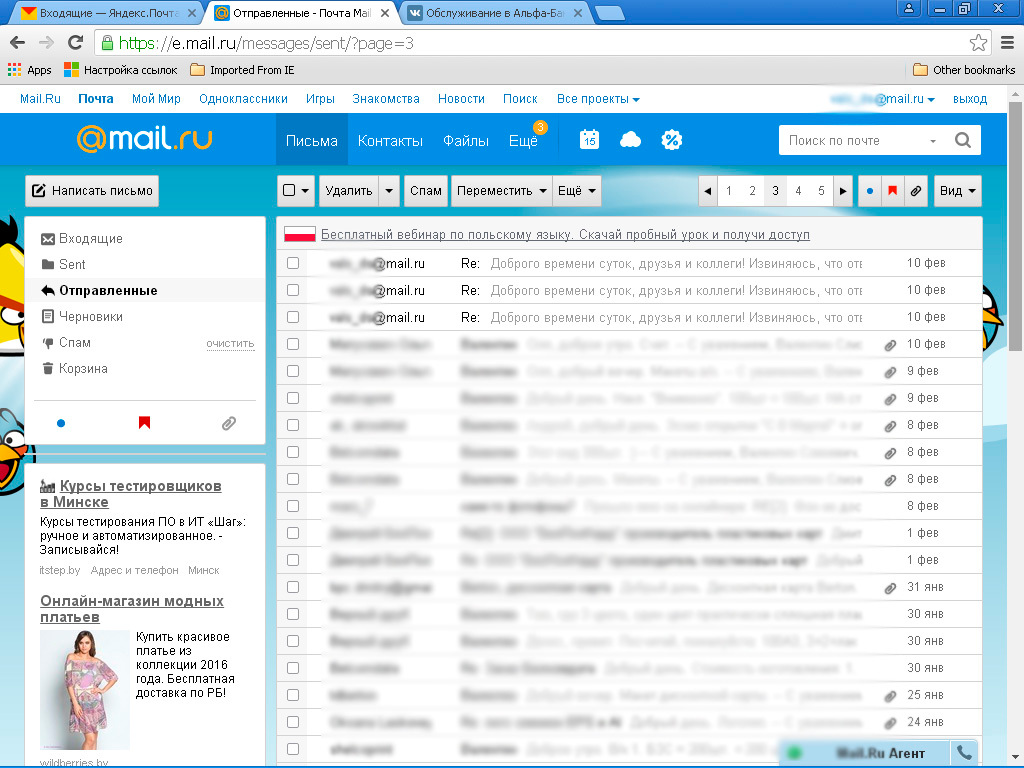Switch to Письма tab

pos(312,140)
